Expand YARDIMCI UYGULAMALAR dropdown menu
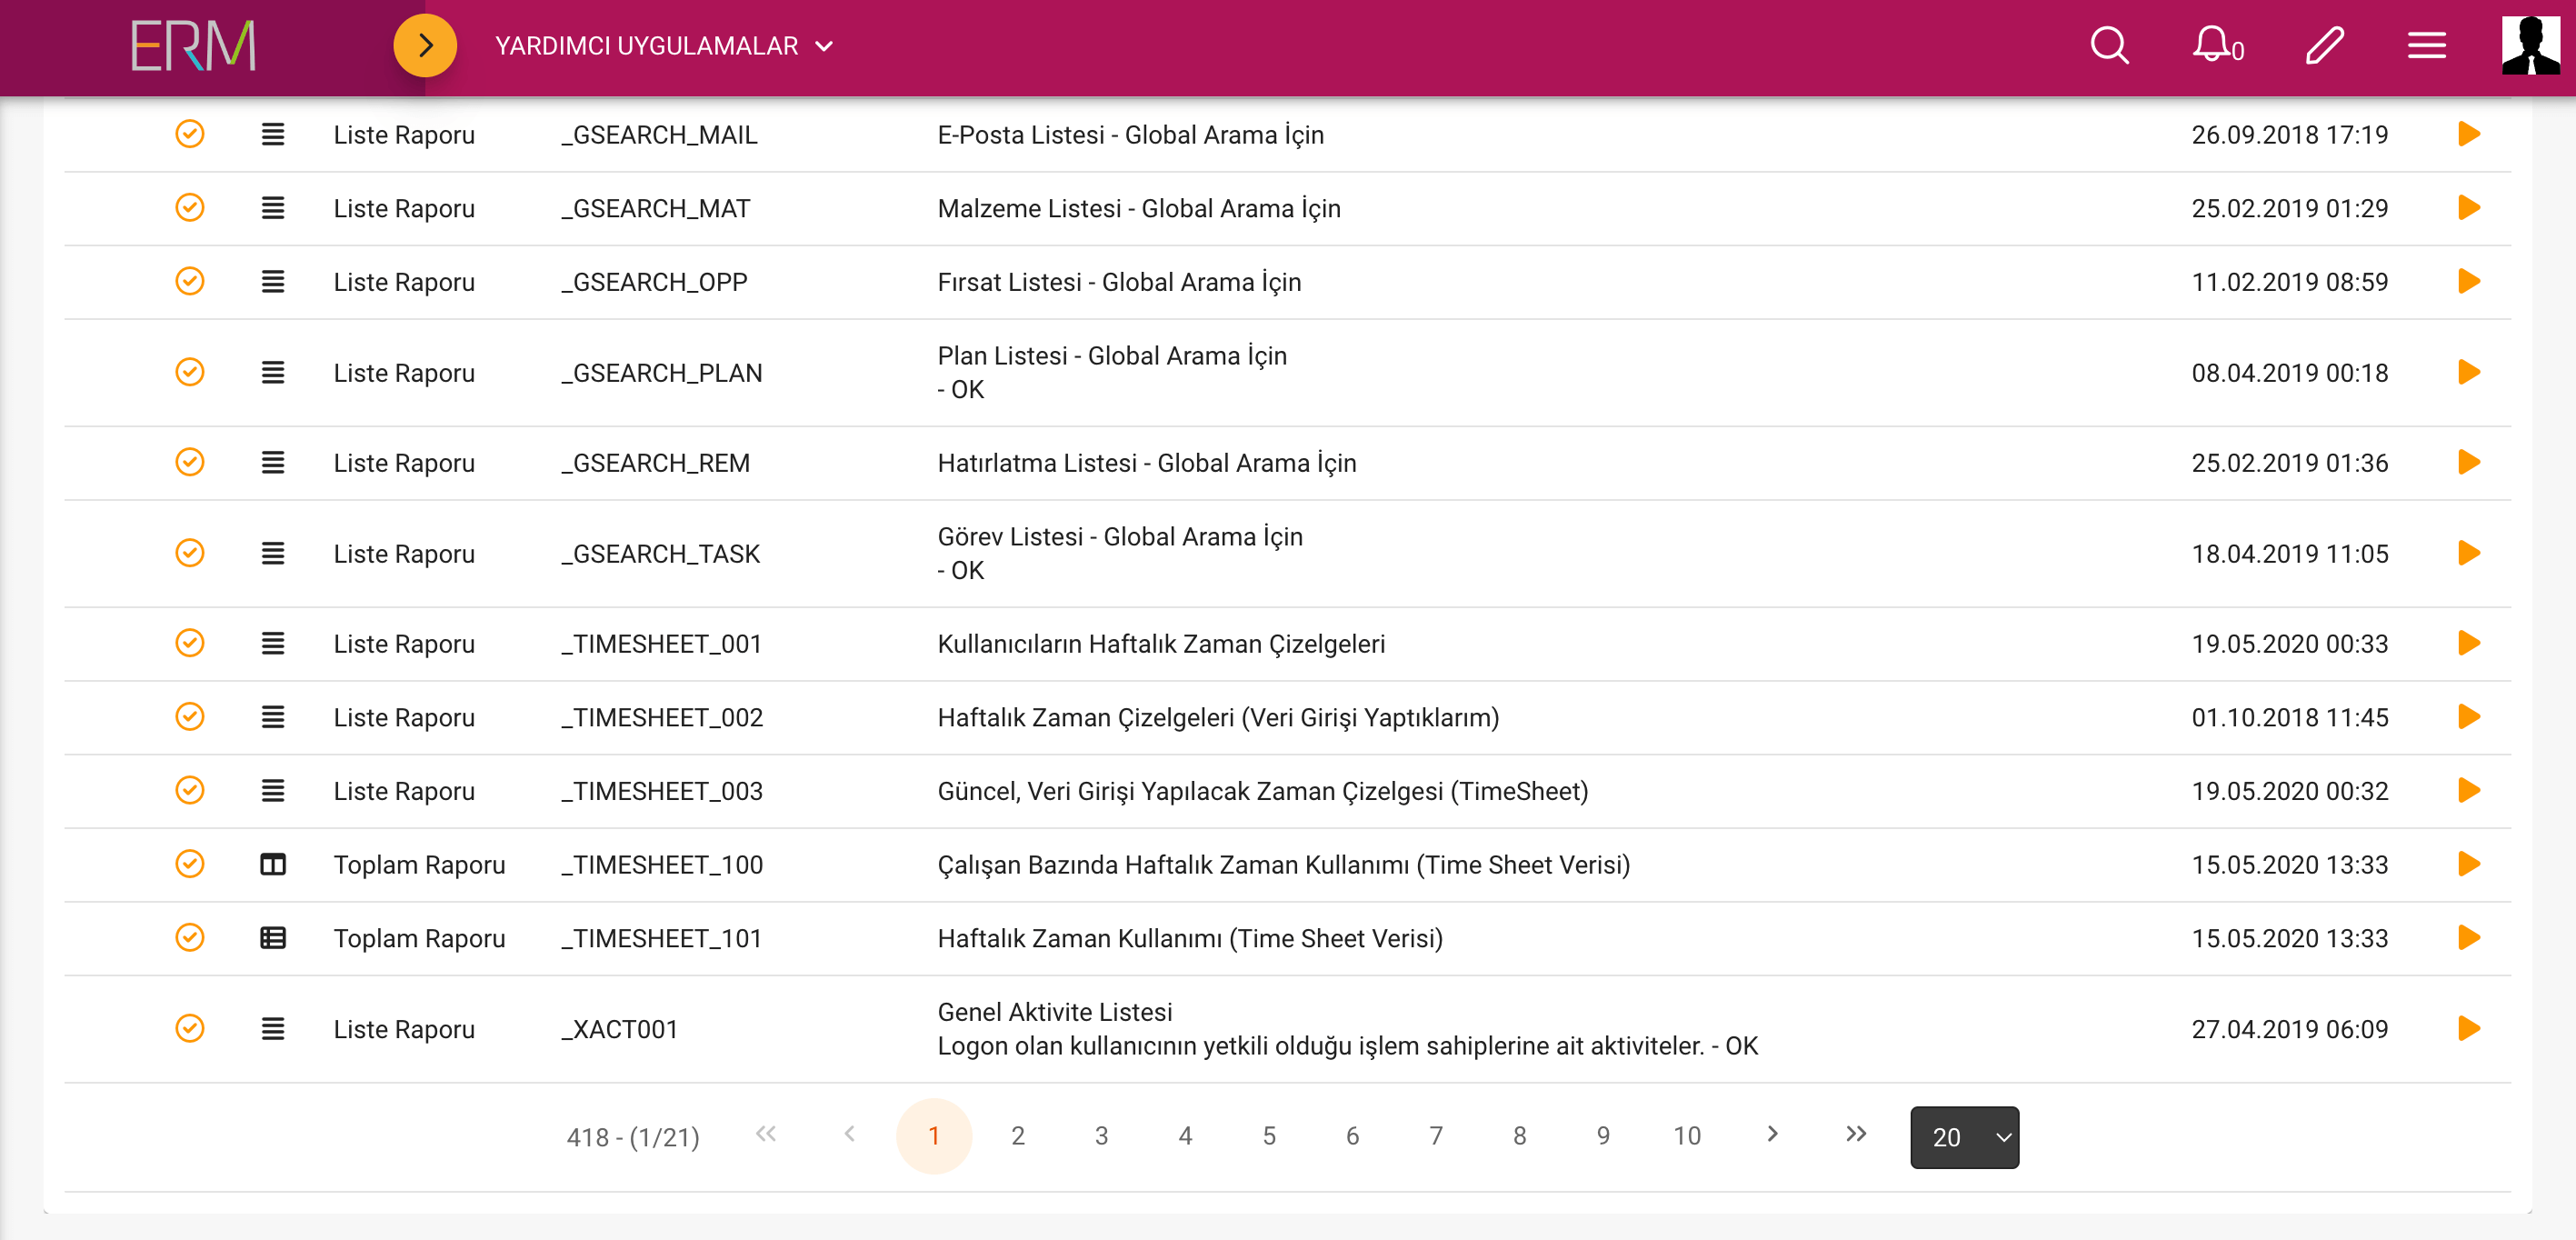Screen dimensions: 2576x1240 [664, 46]
